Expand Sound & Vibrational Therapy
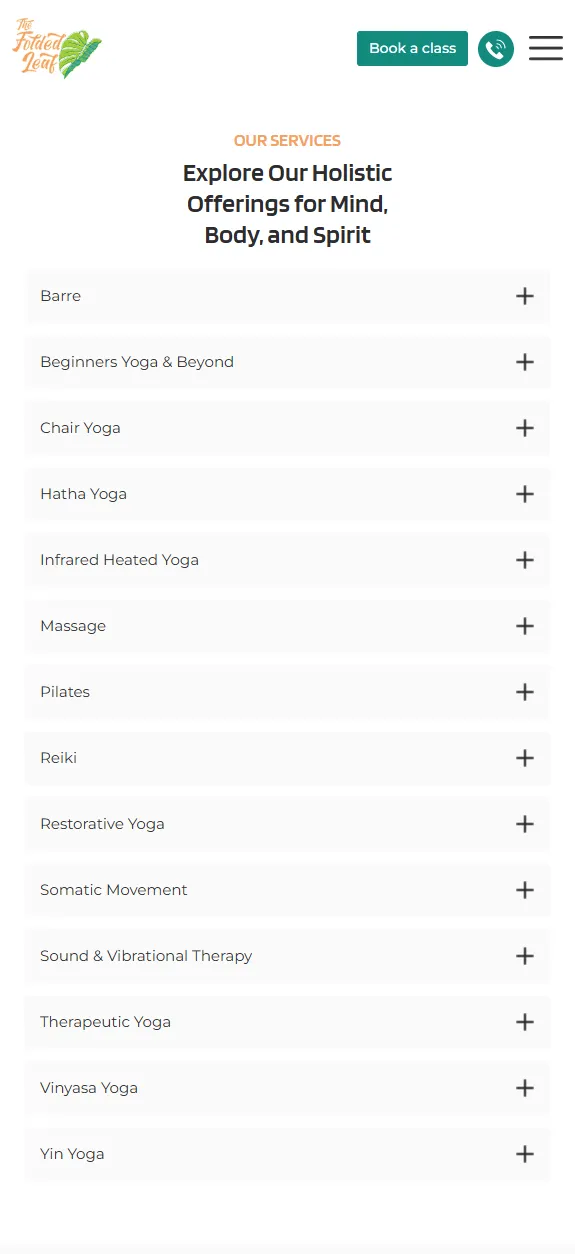 [x=287, y=956]
